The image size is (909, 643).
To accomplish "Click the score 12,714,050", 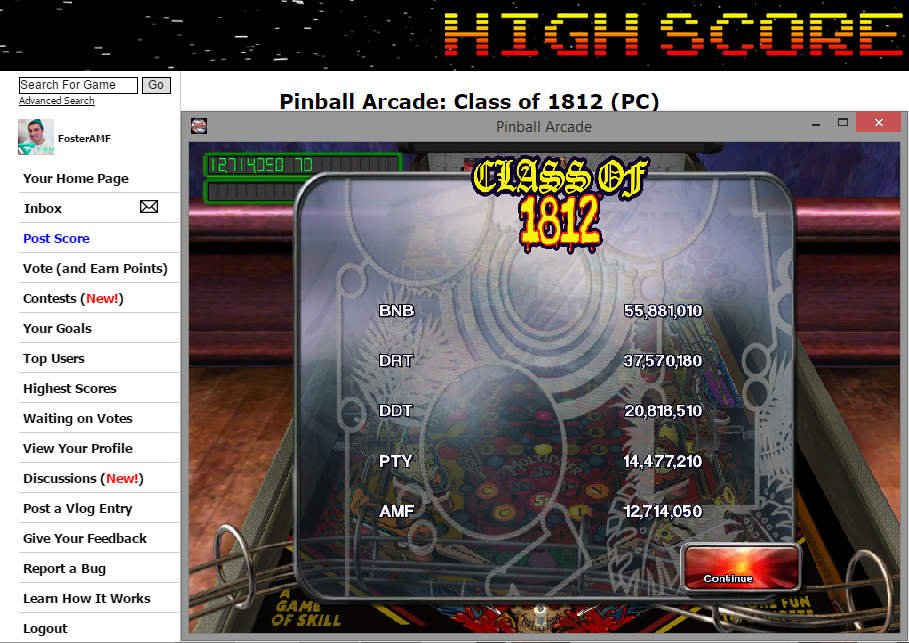I will point(663,511).
